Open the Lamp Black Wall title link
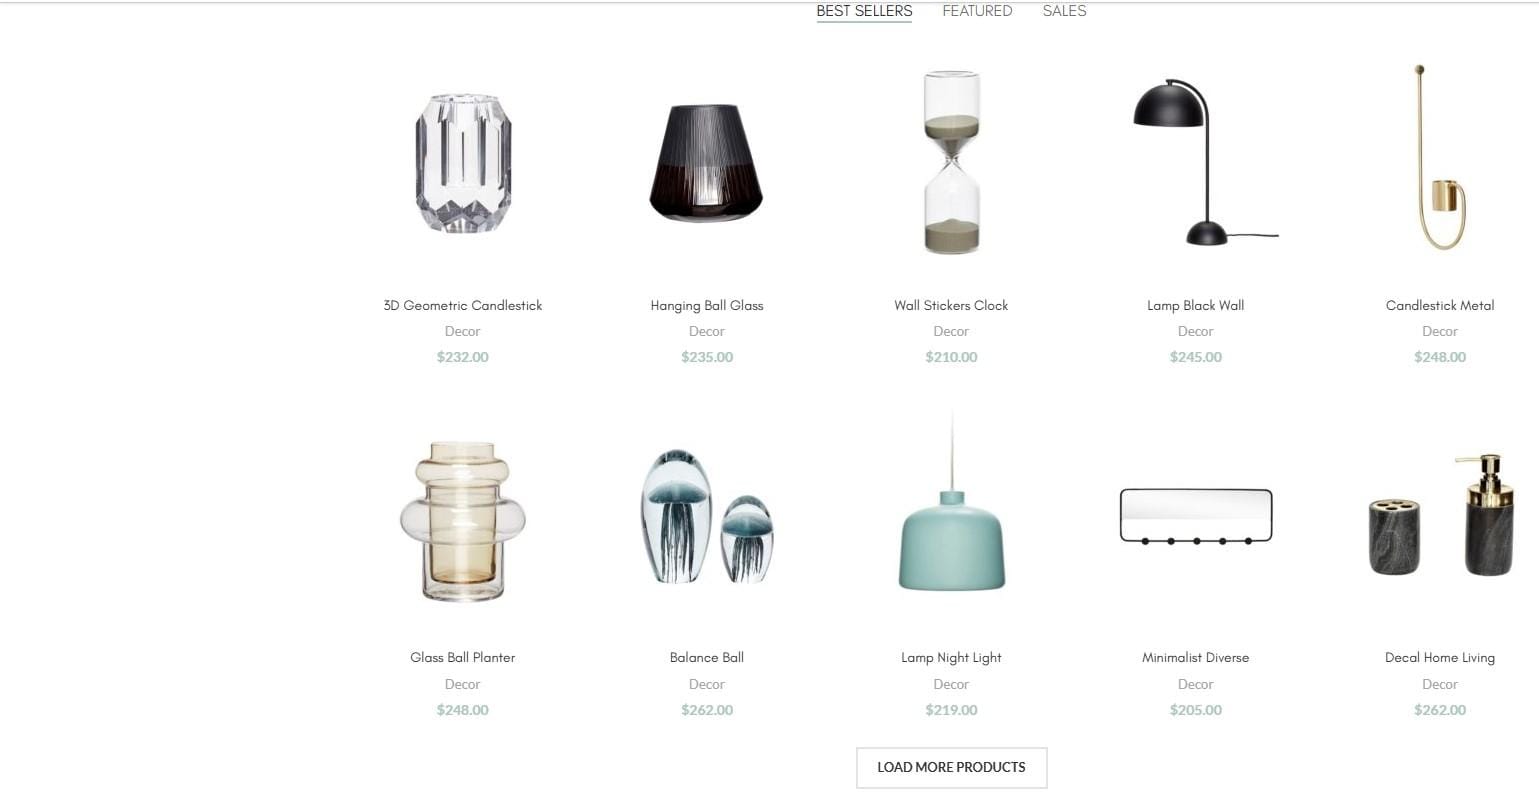Screen dimensions: 1539x801 1196,305
